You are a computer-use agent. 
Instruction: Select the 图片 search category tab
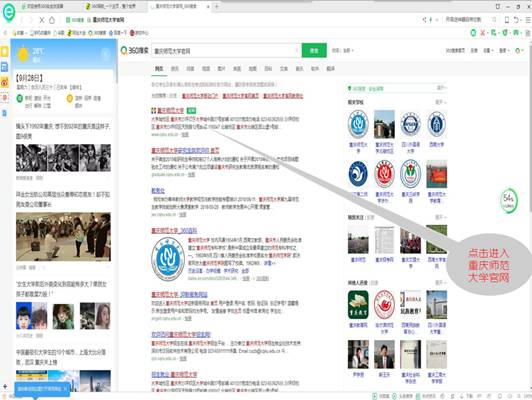coord(221,69)
